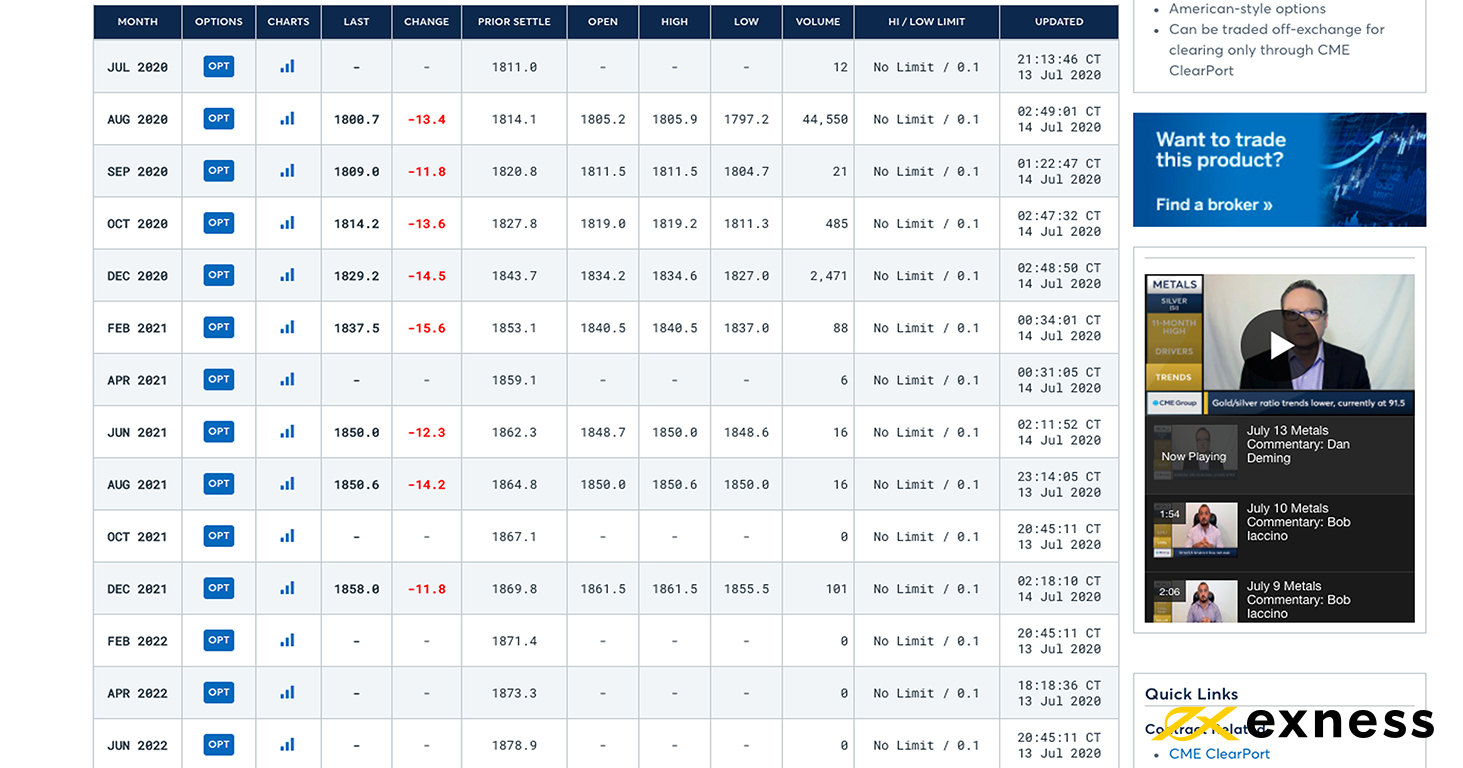Viewport: 1463px width, 768px height.
Task: Click OPT button for DEC 2020
Action: coord(219,274)
